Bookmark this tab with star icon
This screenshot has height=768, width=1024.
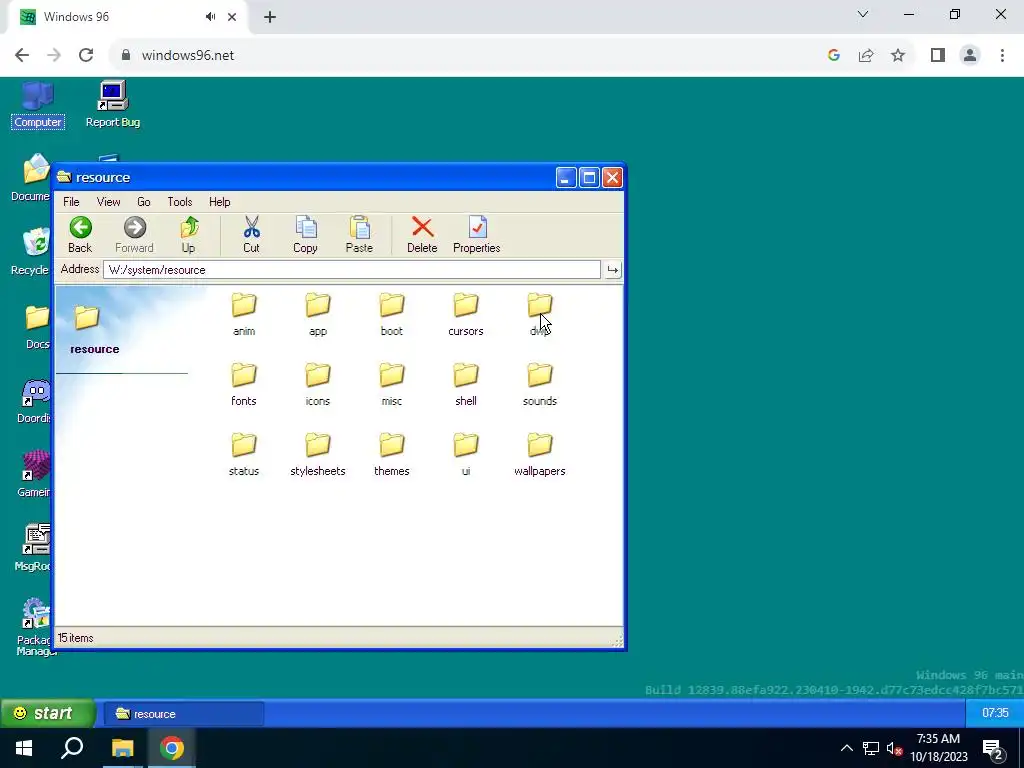pos(898,56)
